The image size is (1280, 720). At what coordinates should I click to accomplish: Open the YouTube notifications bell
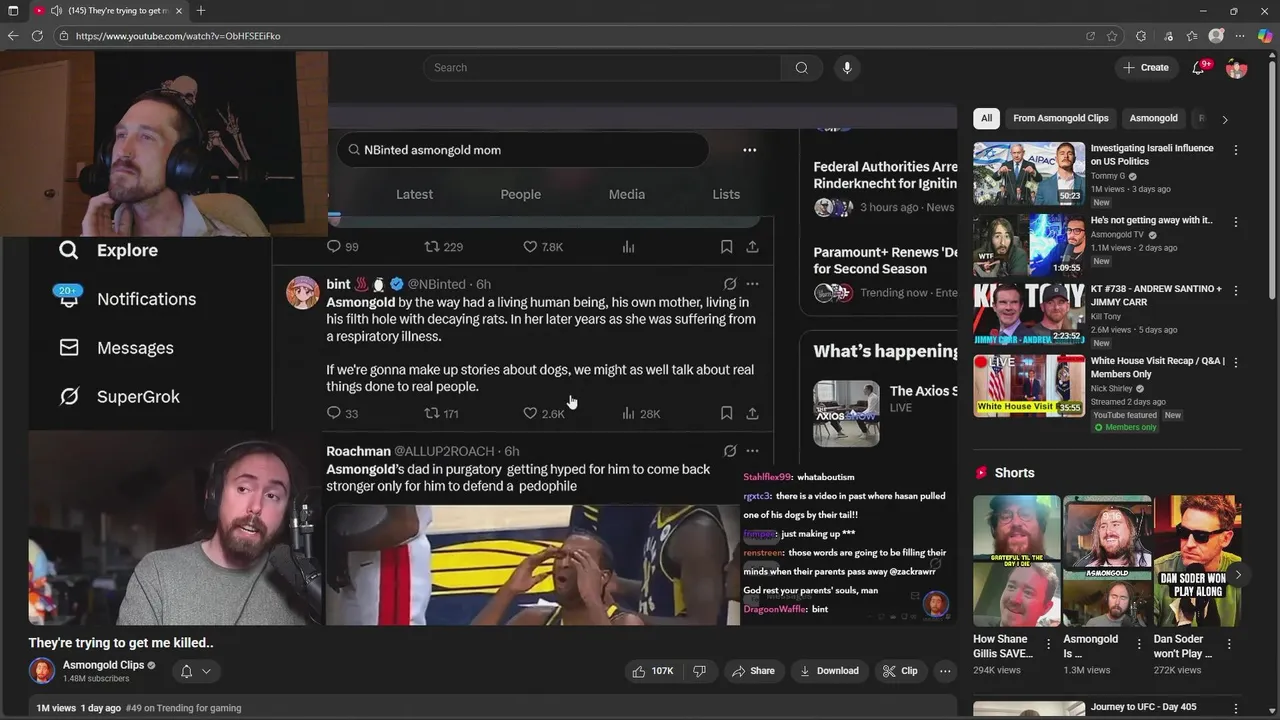click(x=1198, y=68)
